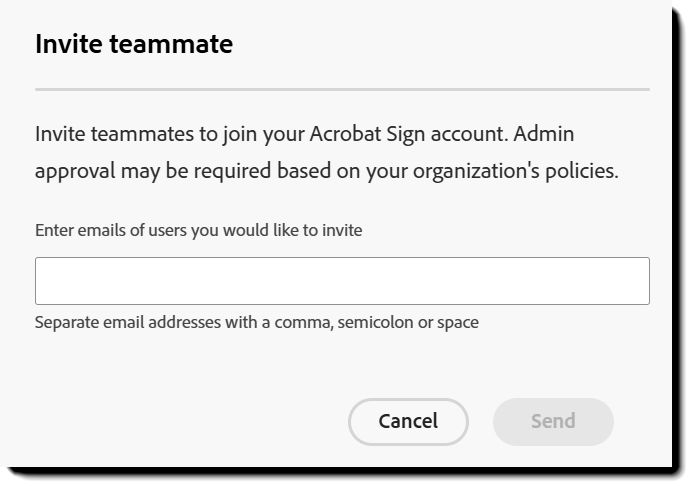Screen dimensions: 693x486
Task: Click the Send button
Action: (x=553, y=421)
